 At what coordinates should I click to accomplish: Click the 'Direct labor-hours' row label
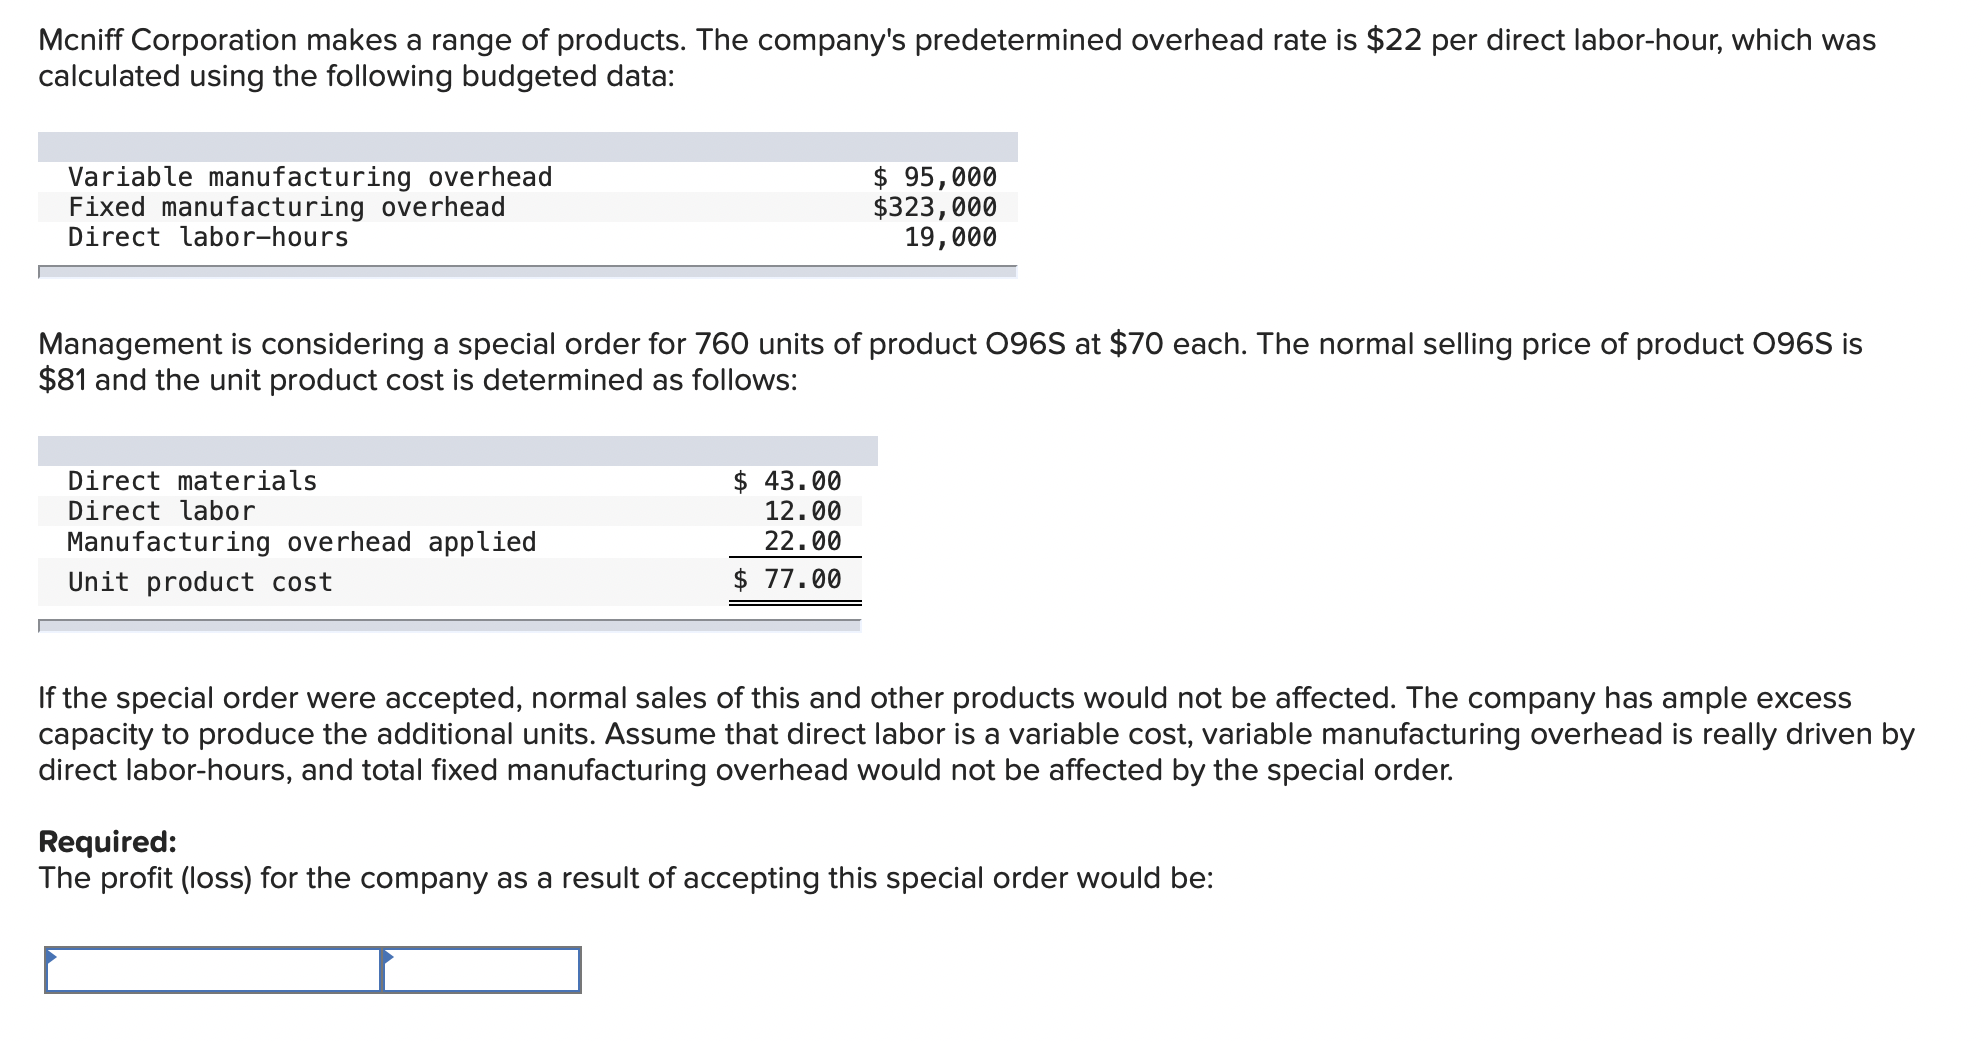(x=208, y=237)
